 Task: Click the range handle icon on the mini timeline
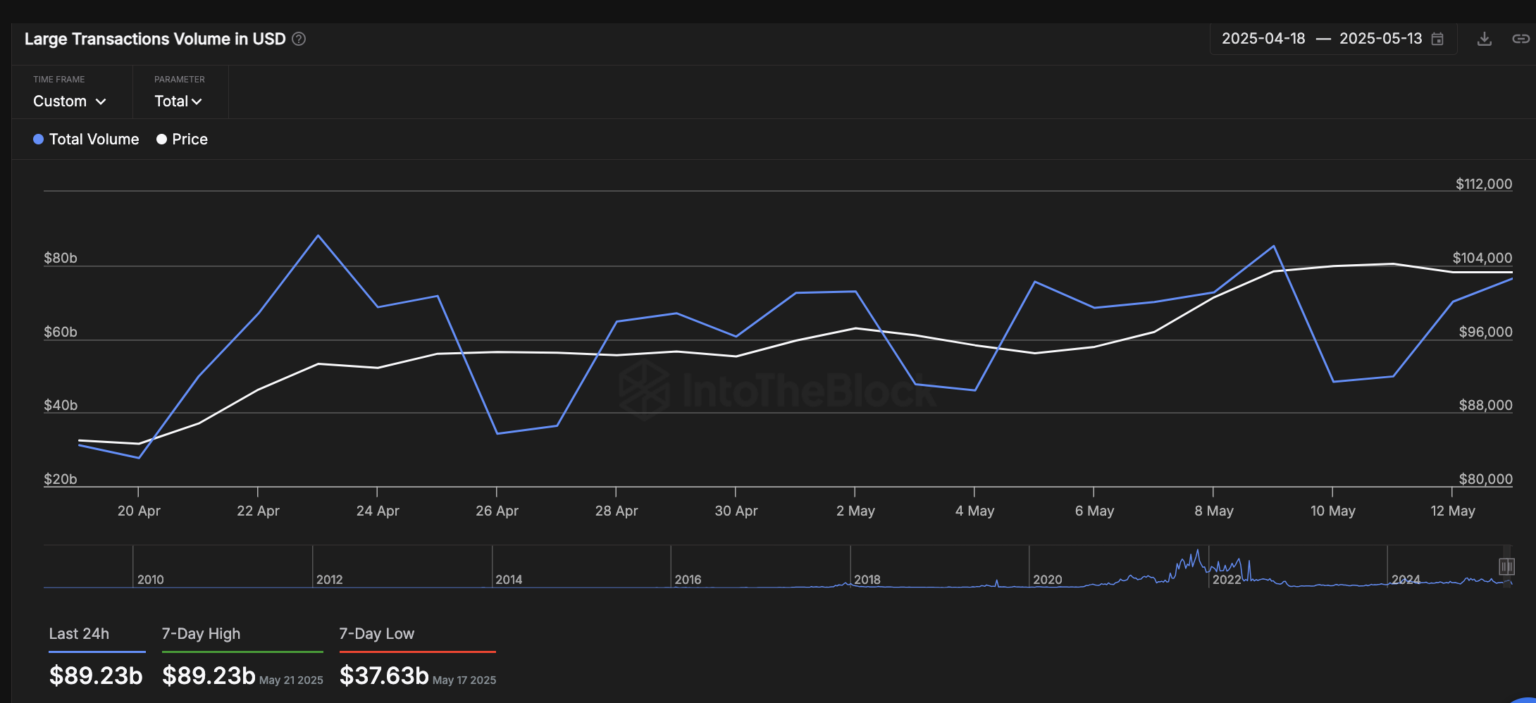tap(1508, 567)
